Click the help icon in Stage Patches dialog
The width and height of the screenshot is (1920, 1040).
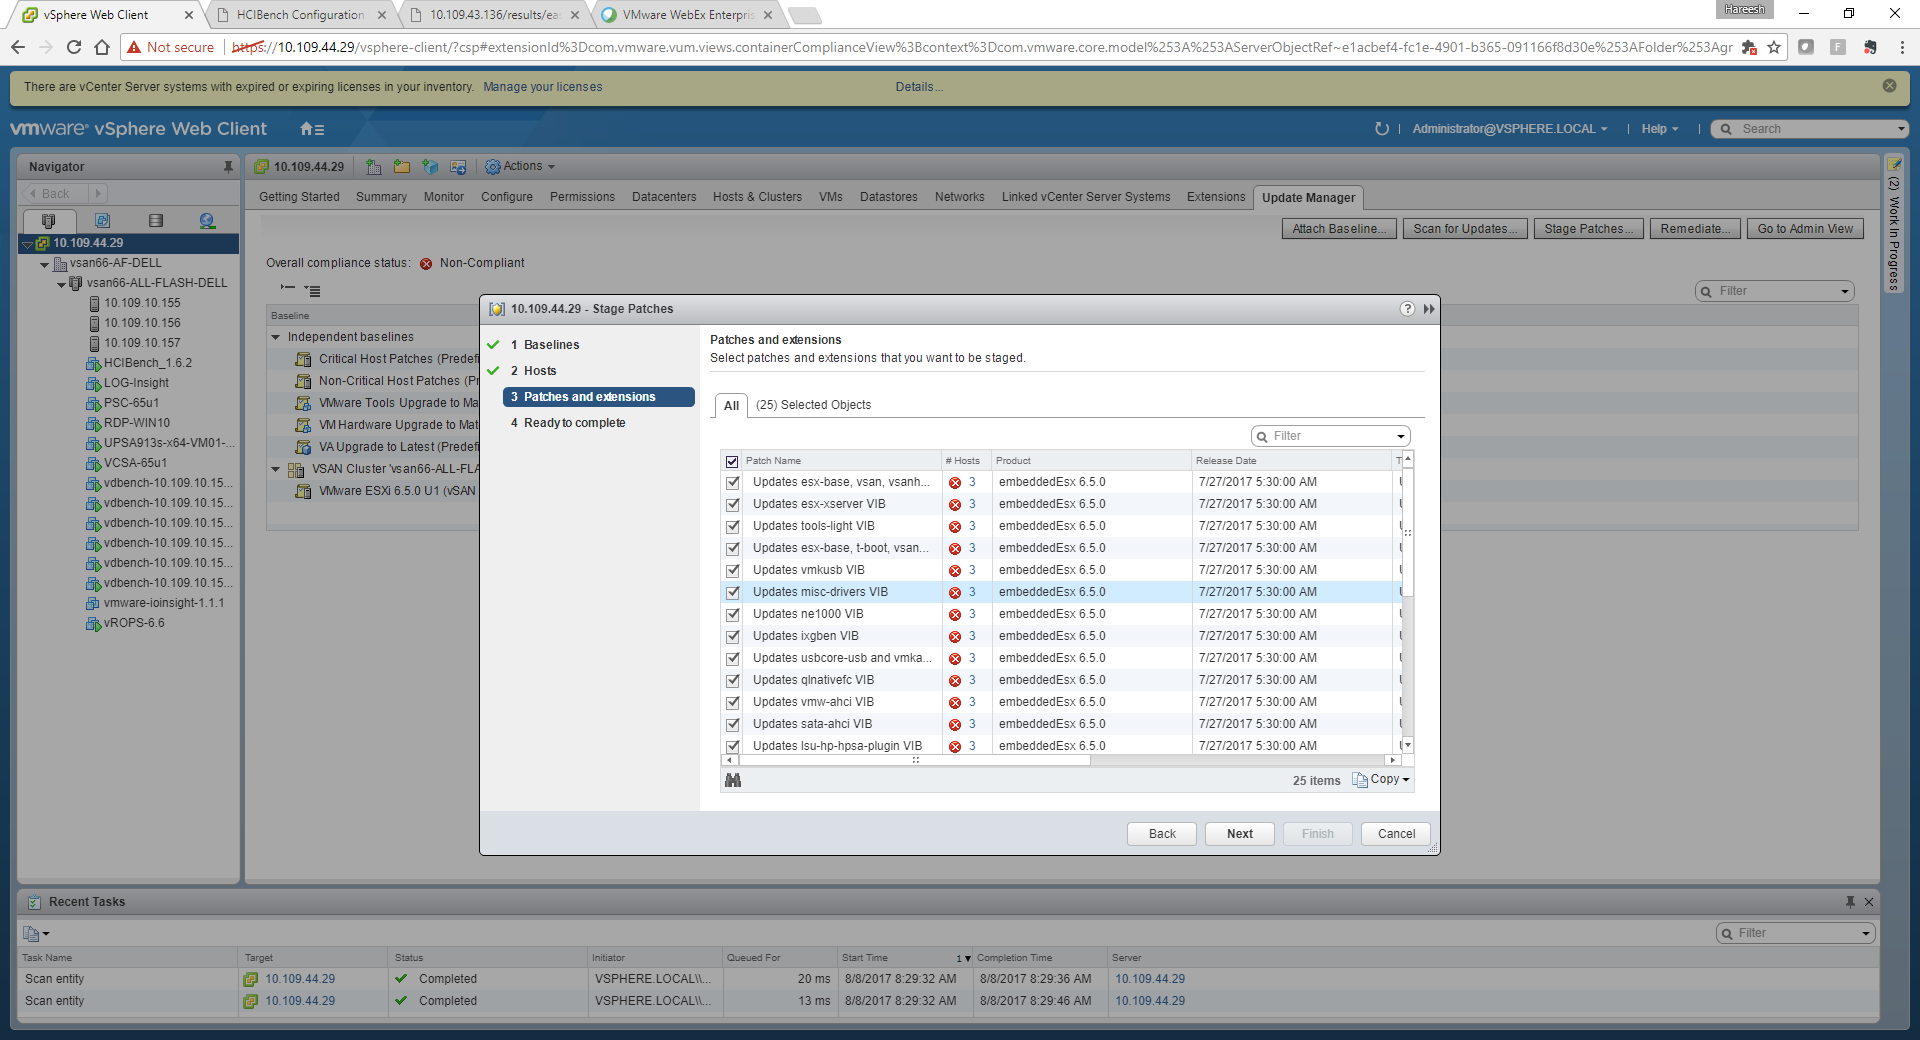(x=1407, y=309)
